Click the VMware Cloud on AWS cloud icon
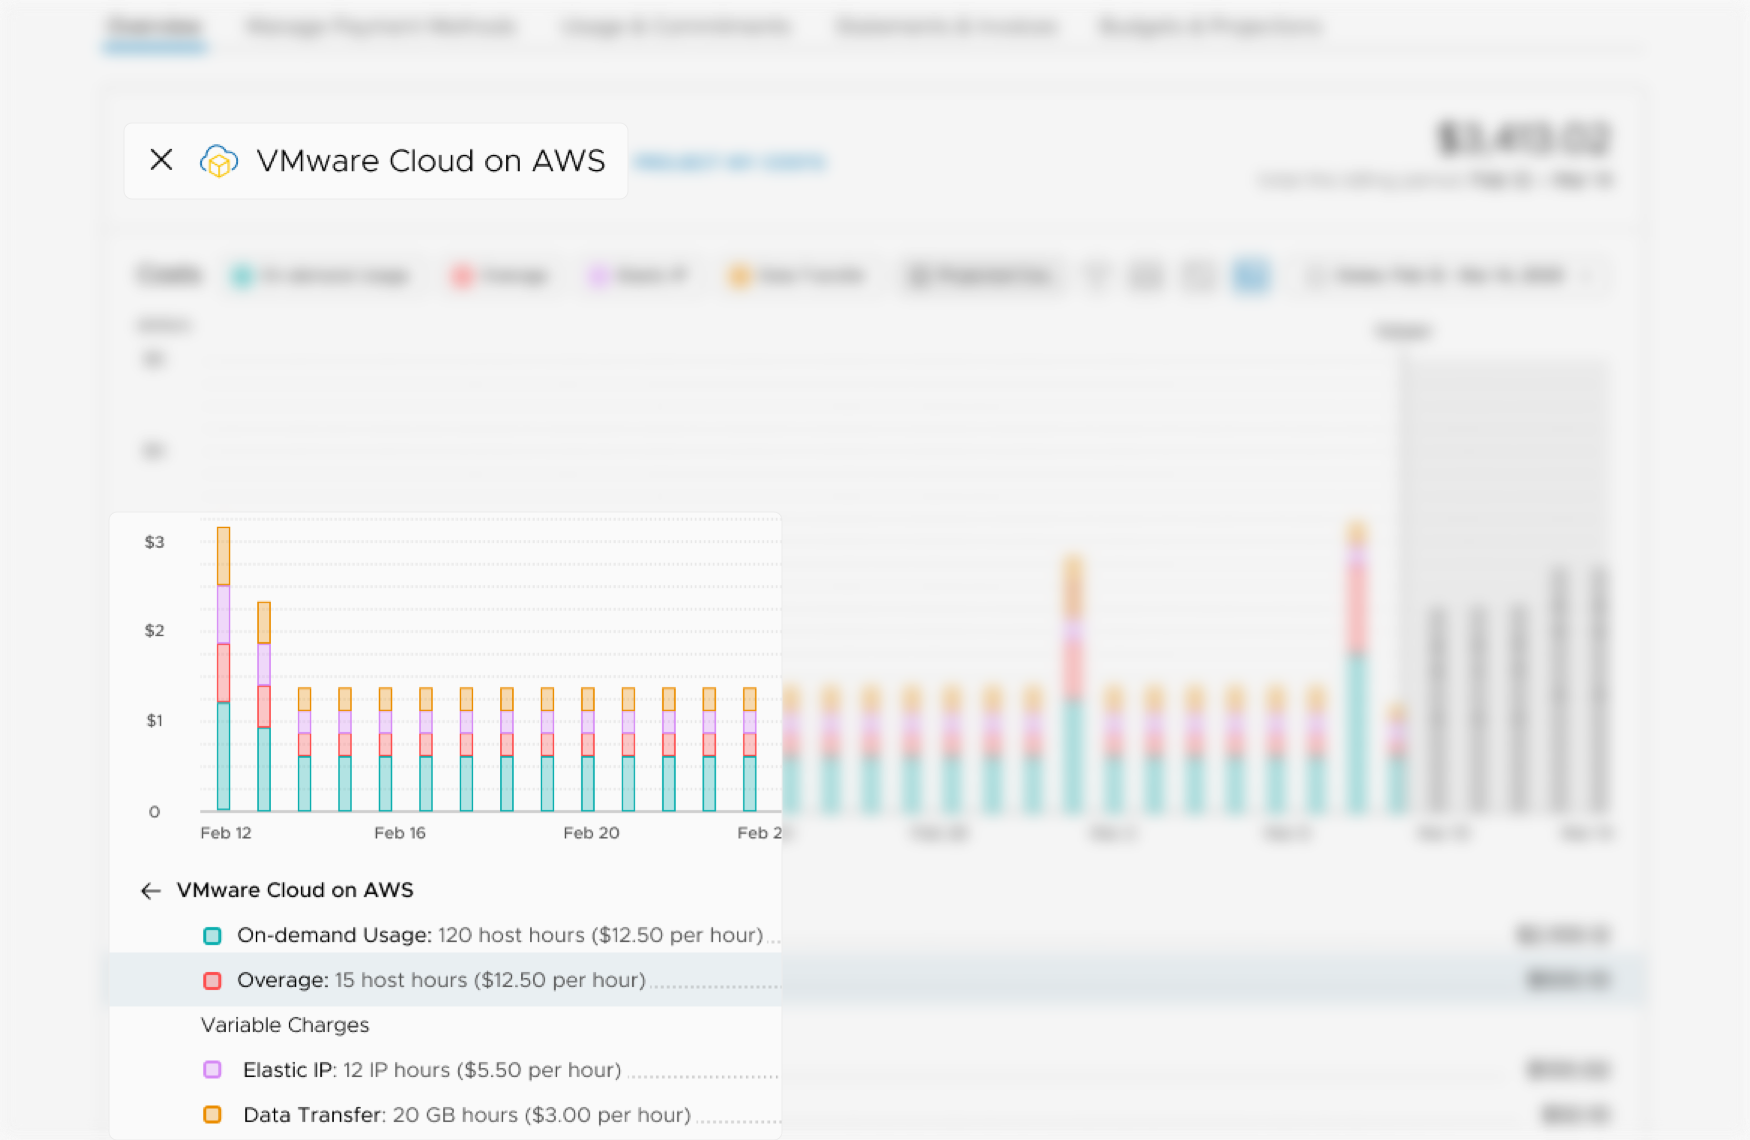 [219, 161]
